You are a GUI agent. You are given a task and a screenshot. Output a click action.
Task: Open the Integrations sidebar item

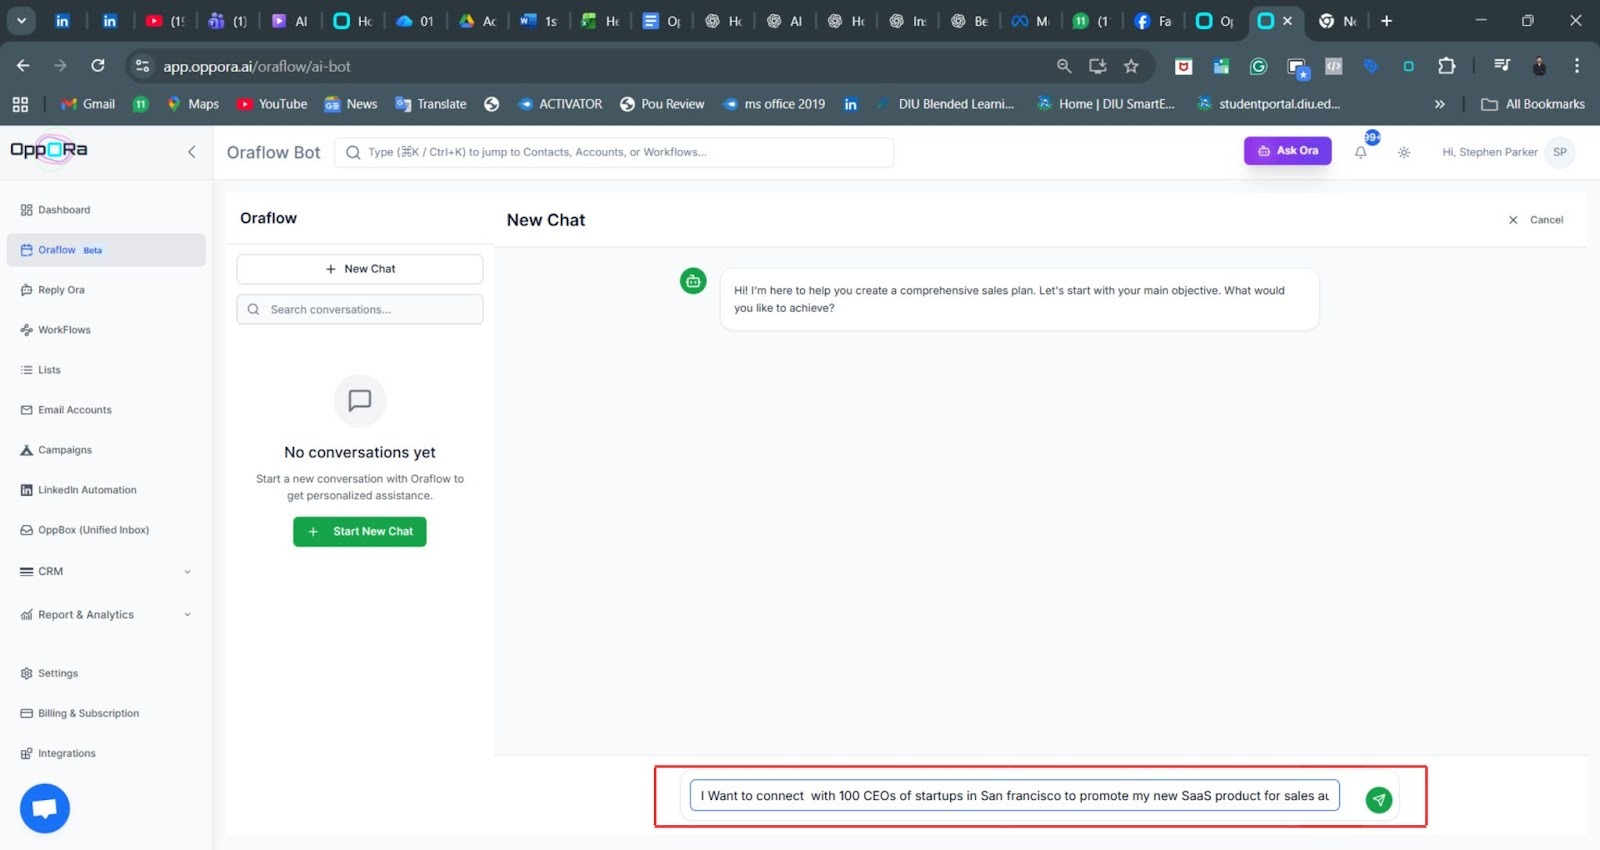(x=66, y=754)
